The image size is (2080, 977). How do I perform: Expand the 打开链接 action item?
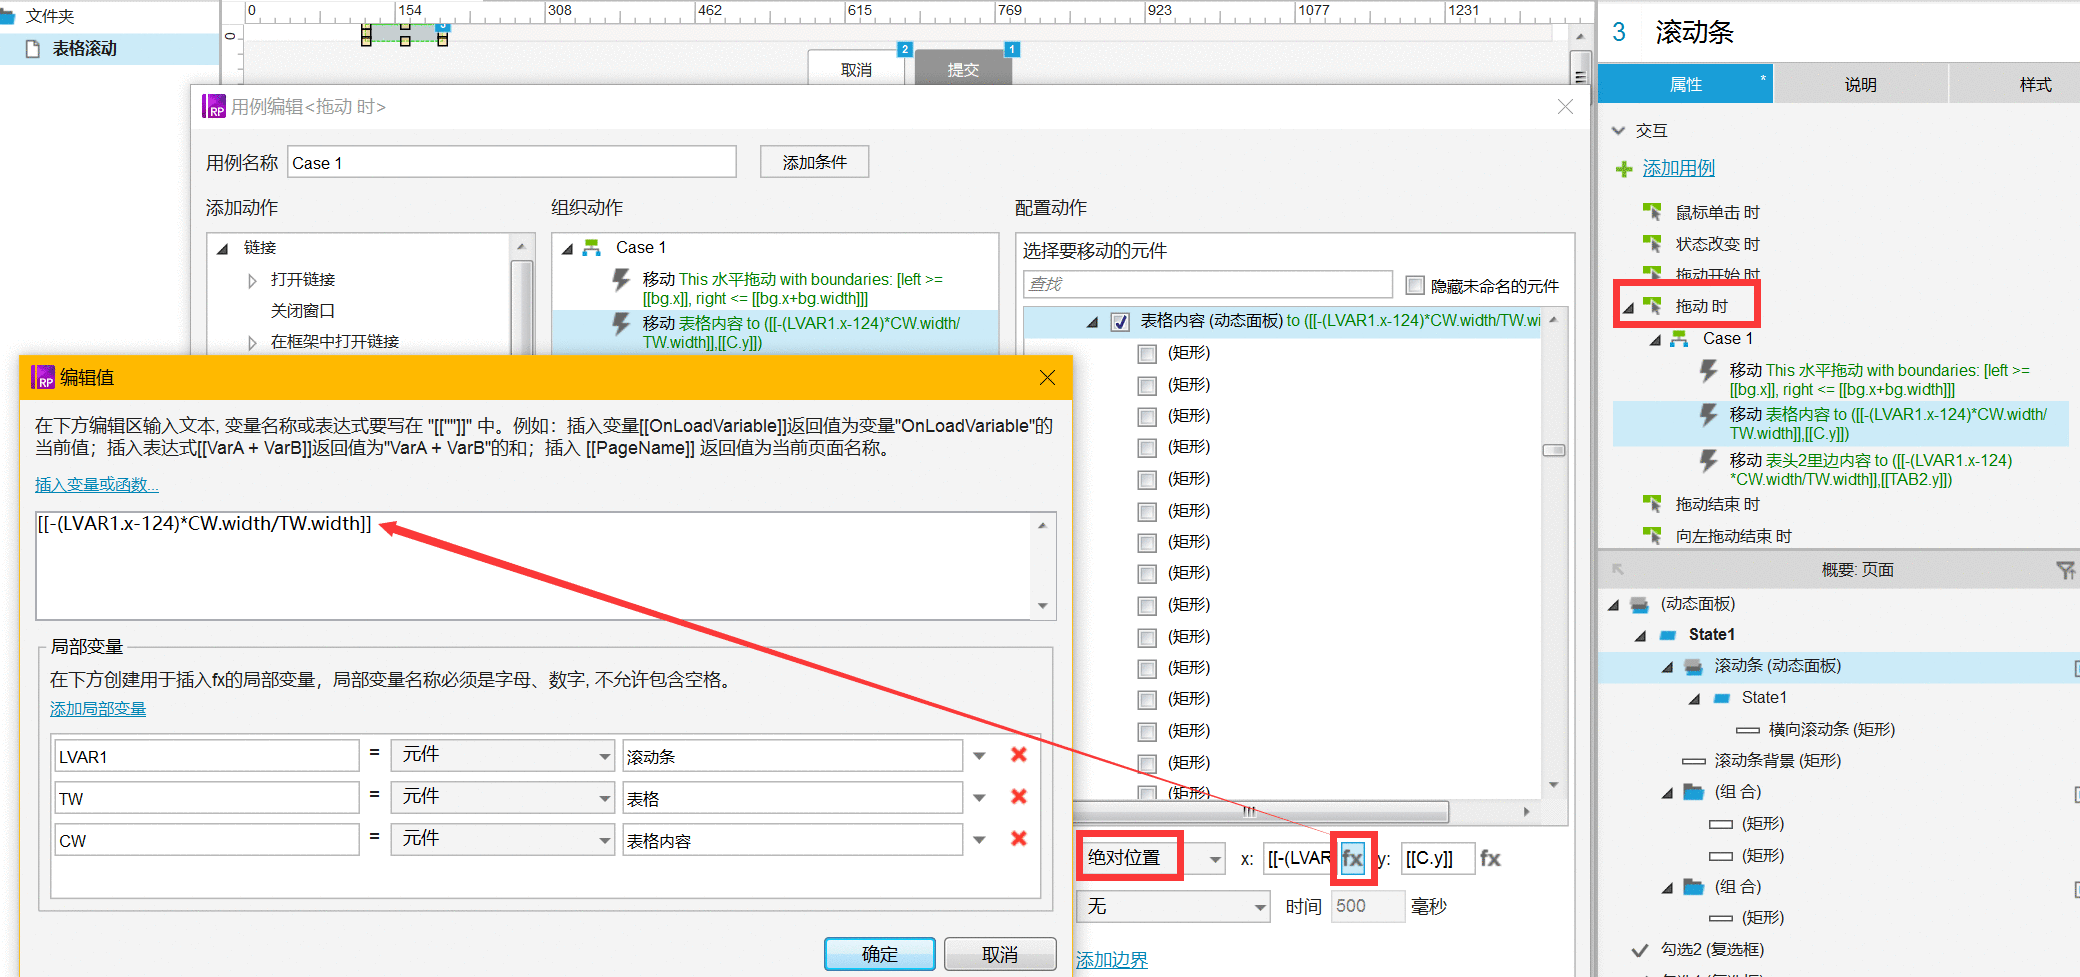click(x=252, y=280)
